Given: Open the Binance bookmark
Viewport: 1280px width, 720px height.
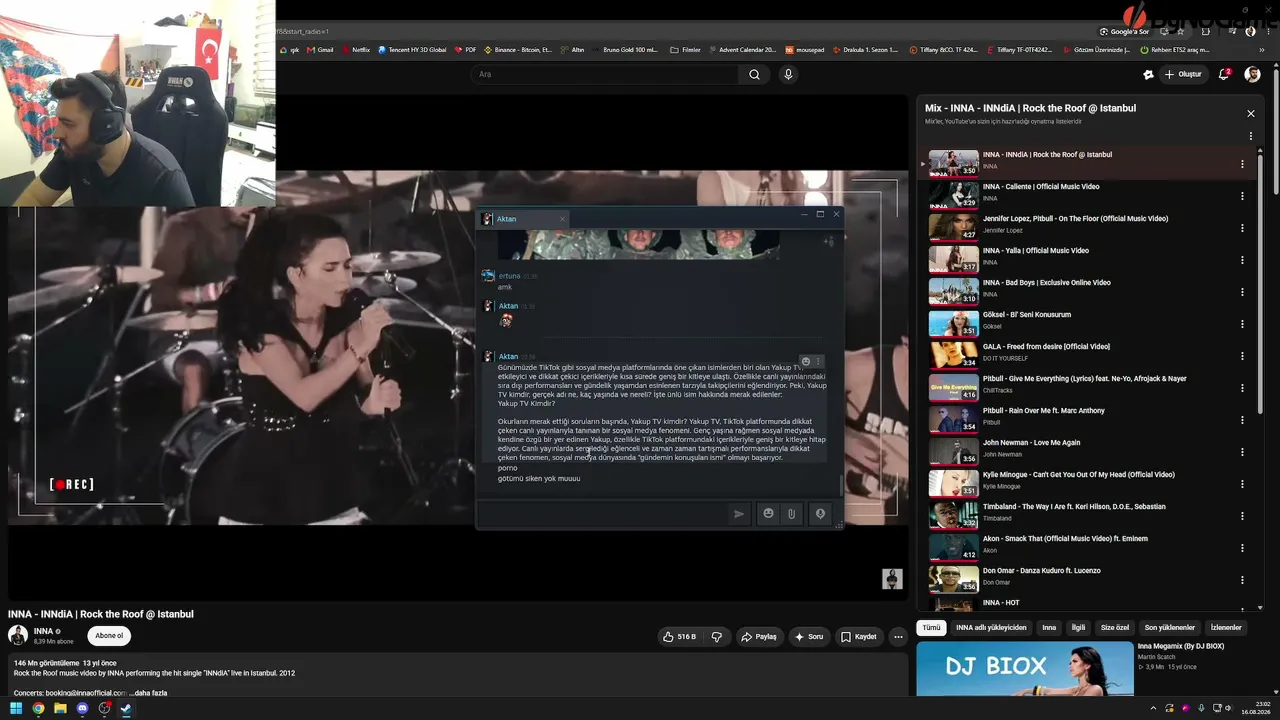Looking at the screenshot, I should point(518,50).
